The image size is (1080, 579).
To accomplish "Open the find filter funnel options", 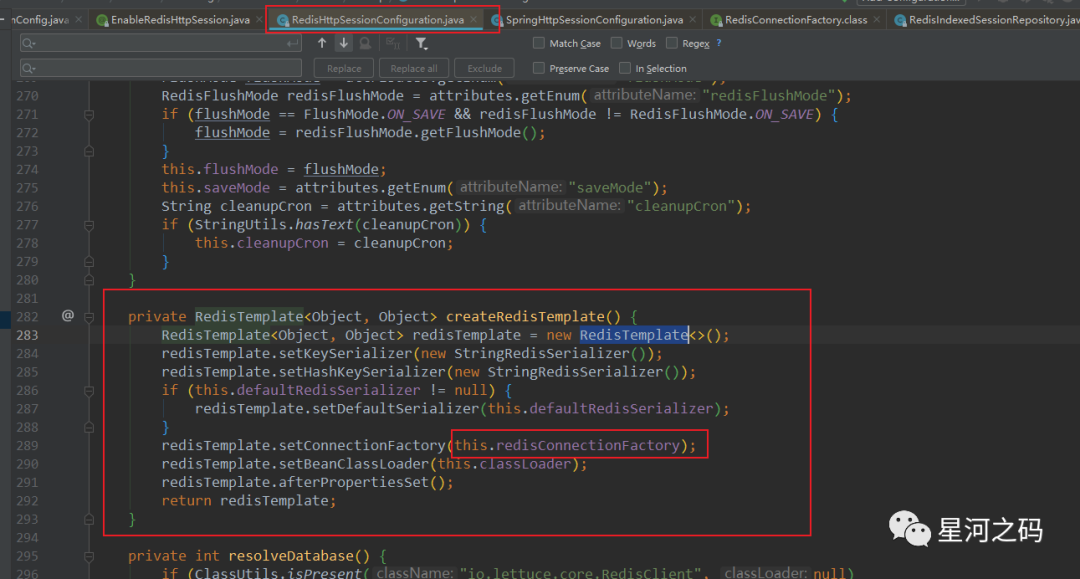I will tap(421, 44).
